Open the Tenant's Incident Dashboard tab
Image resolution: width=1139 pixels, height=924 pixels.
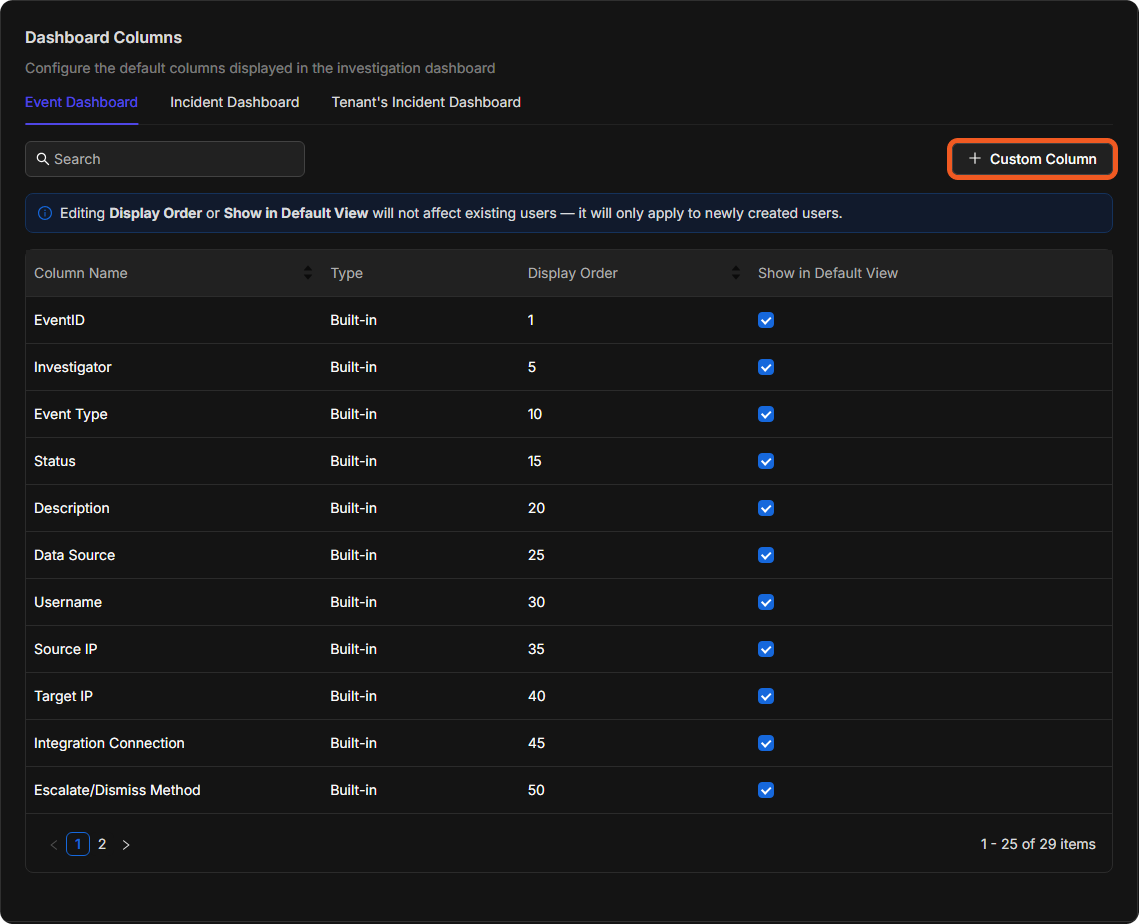(426, 102)
